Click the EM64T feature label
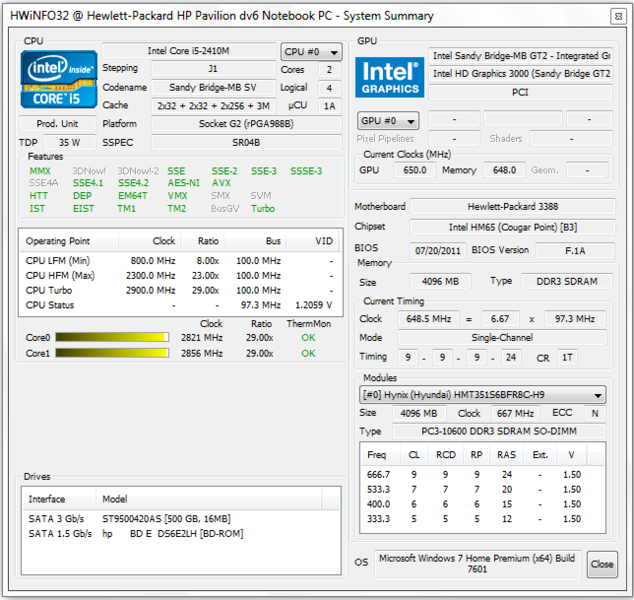Viewport: 634px width, 600px height. pyautogui.click(x=133, y=196)
